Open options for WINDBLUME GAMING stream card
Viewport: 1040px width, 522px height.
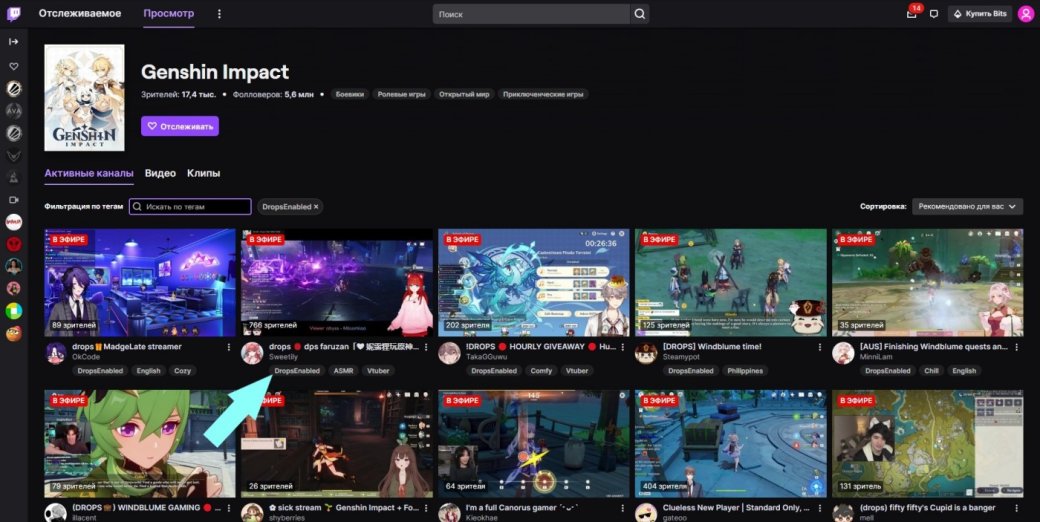click(229, 508)
